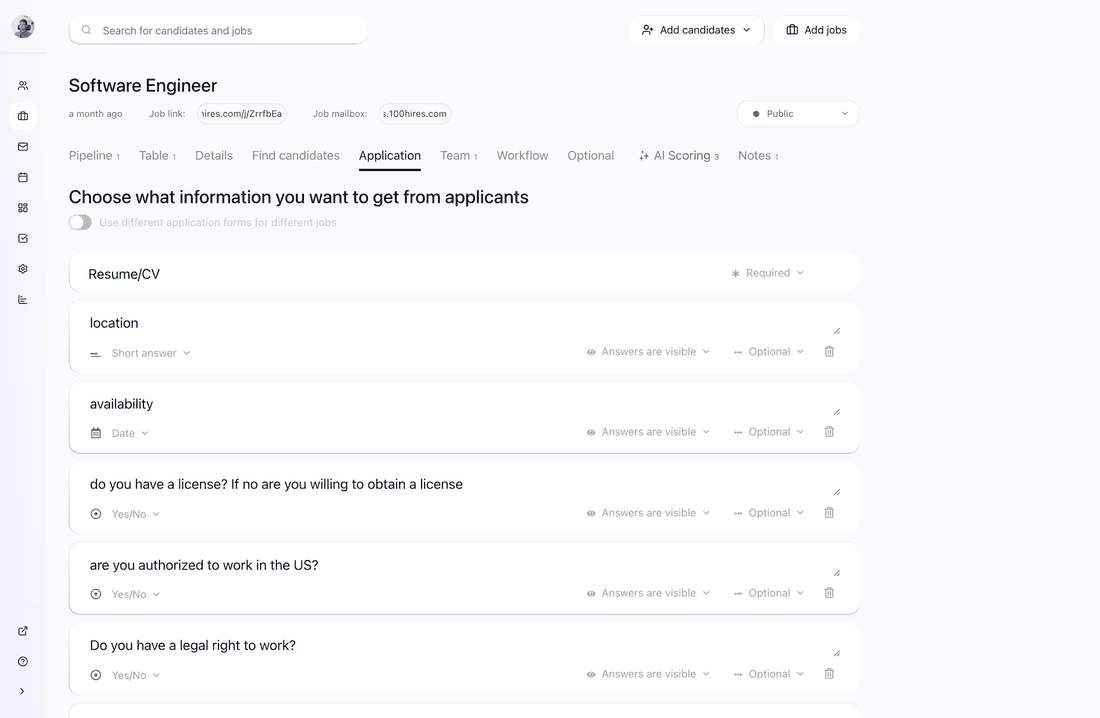Focus the candidates and jobs search field
1100x718 pixels.
click(217, 30)
